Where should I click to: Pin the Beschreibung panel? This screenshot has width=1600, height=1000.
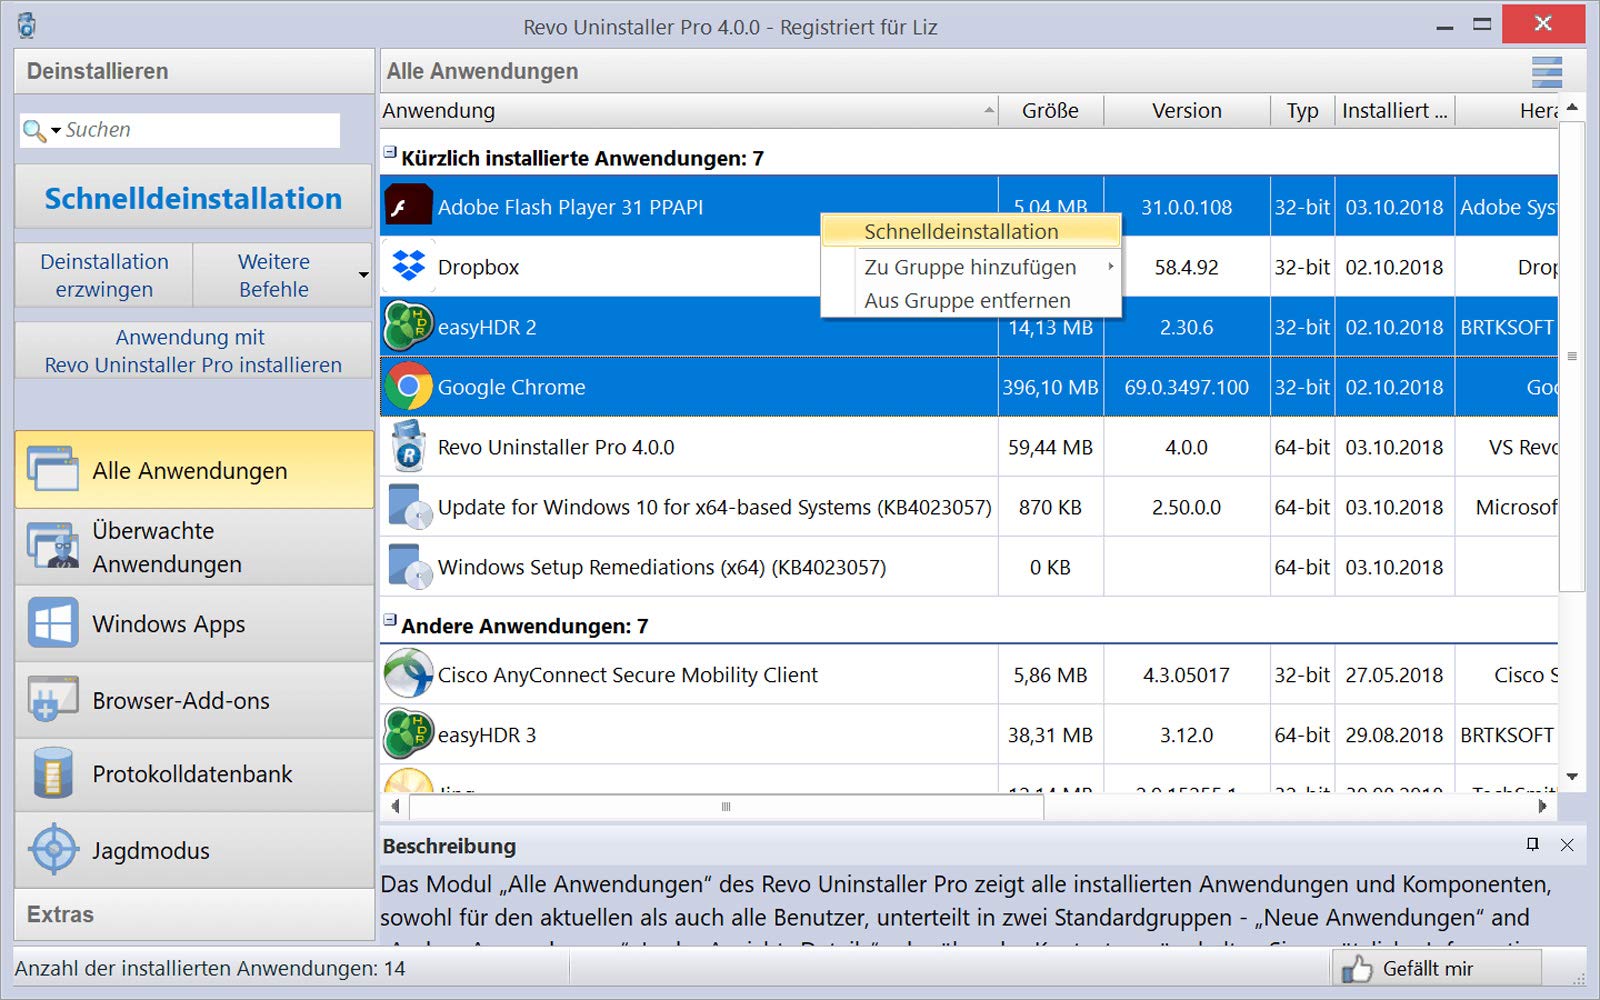pyautogui.click(x=1532, y=845)
